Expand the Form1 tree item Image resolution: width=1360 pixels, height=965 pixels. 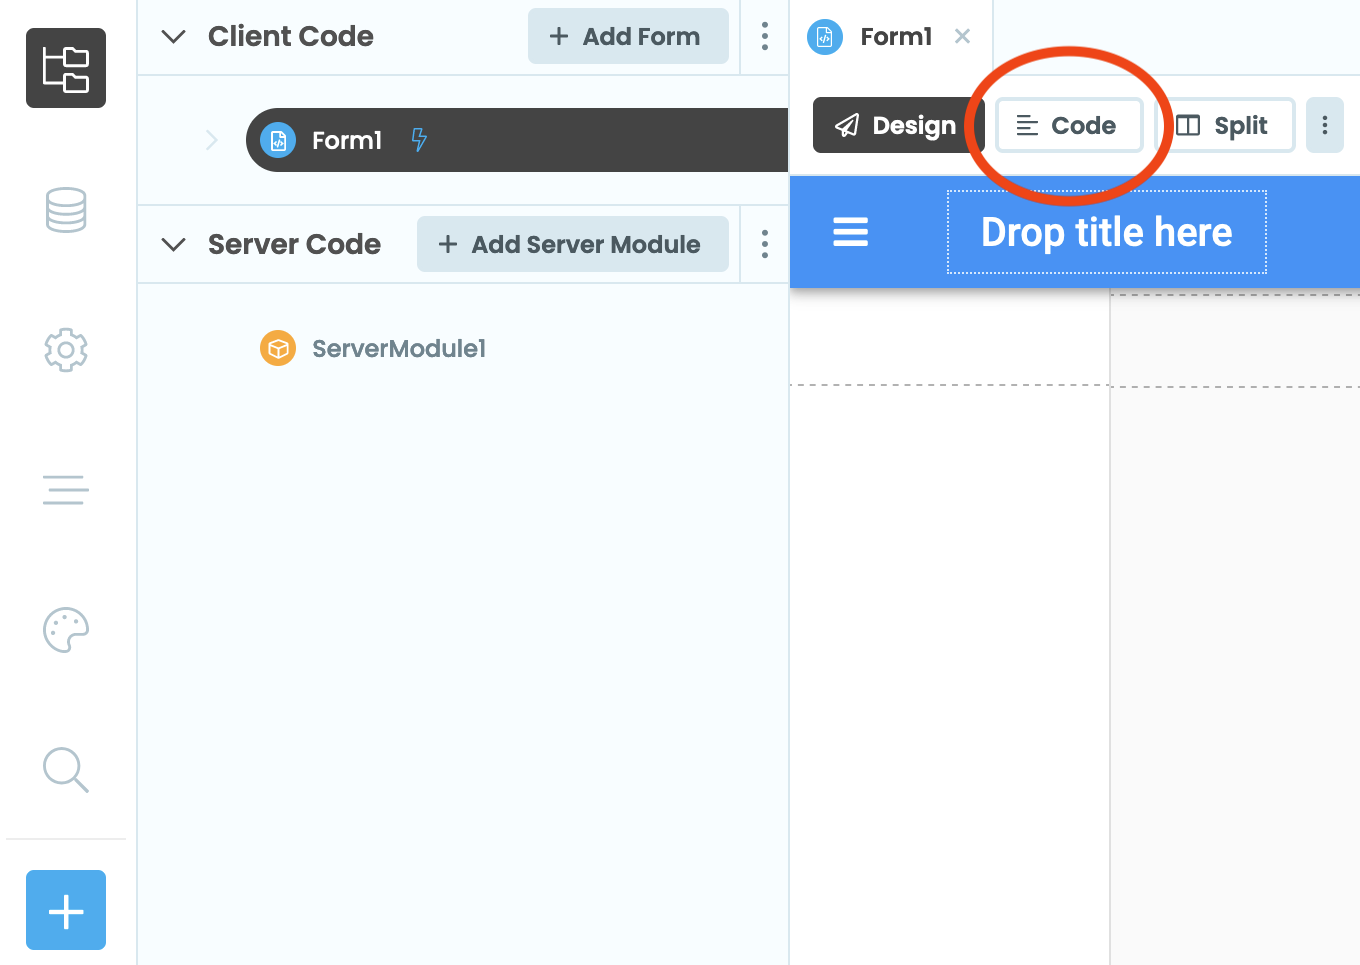point(211,140)
